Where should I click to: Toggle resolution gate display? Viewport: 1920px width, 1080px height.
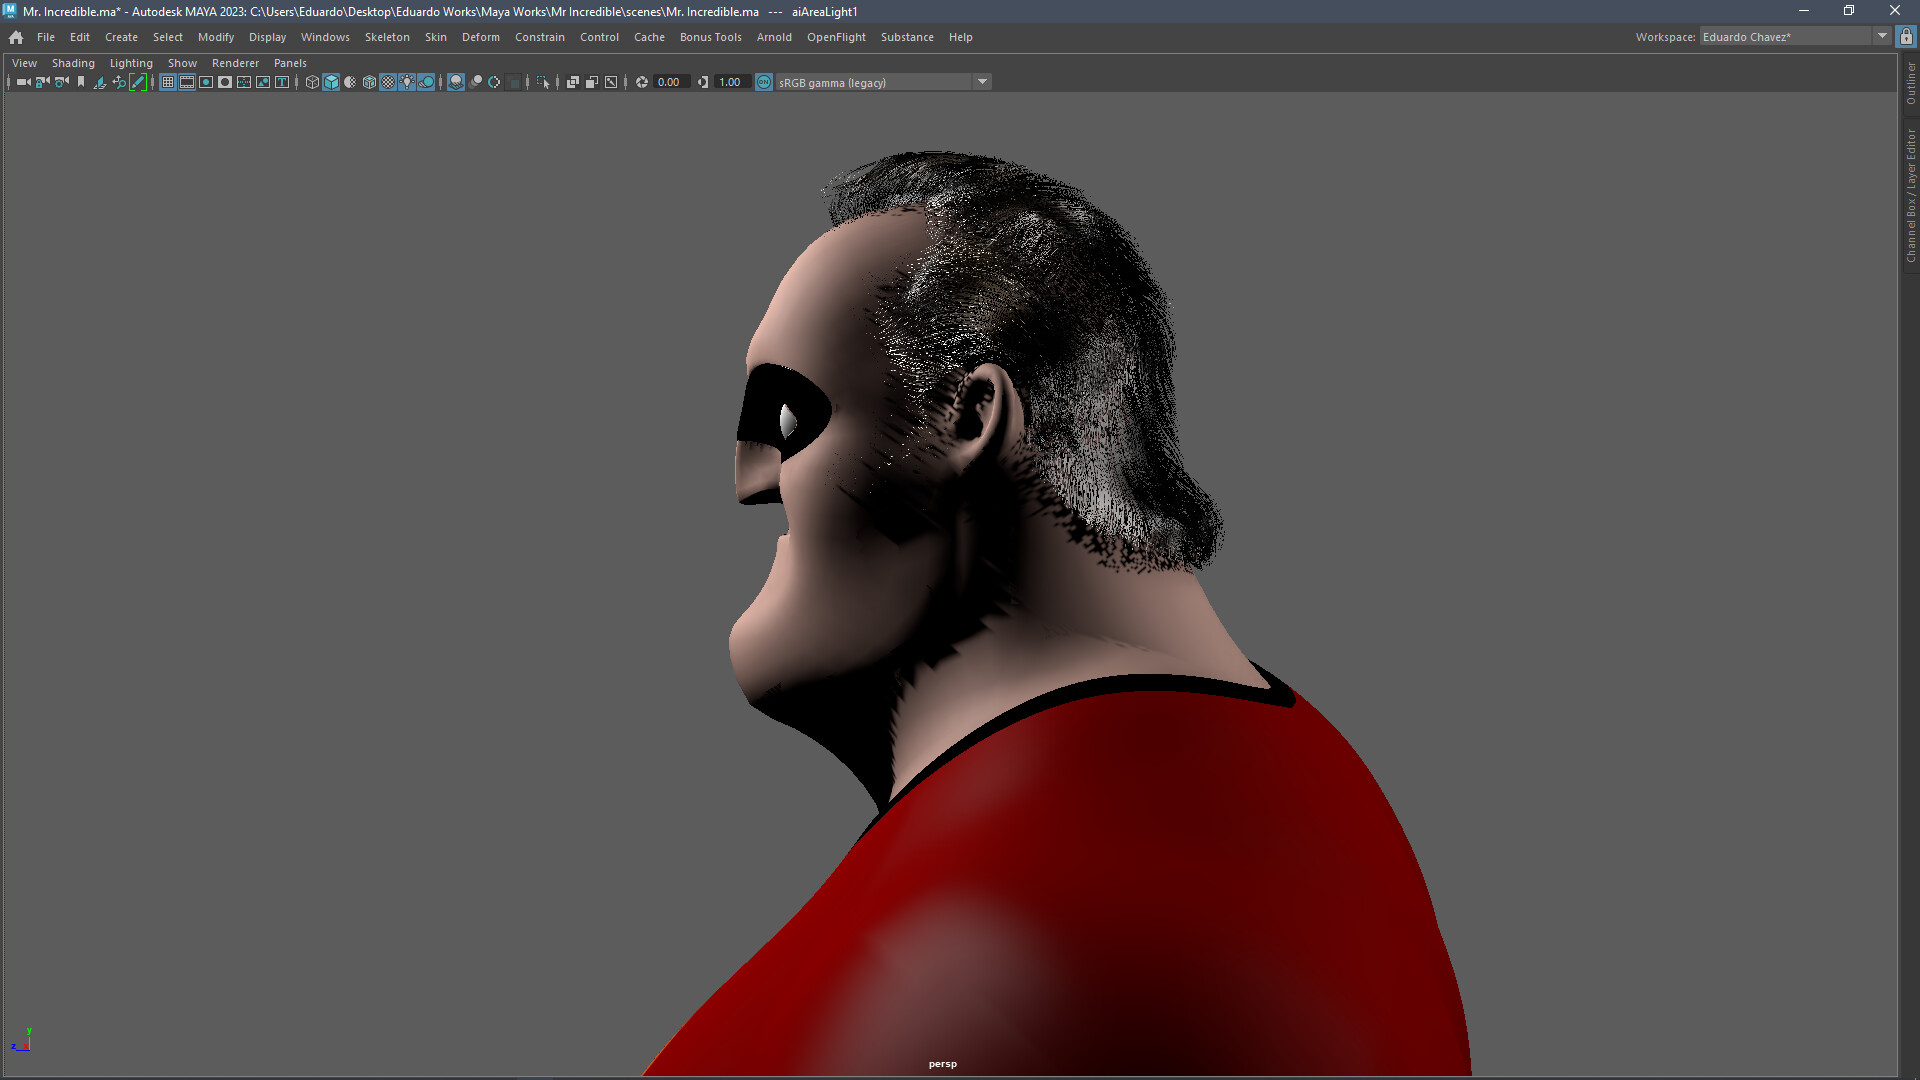(x=206, y=82)
